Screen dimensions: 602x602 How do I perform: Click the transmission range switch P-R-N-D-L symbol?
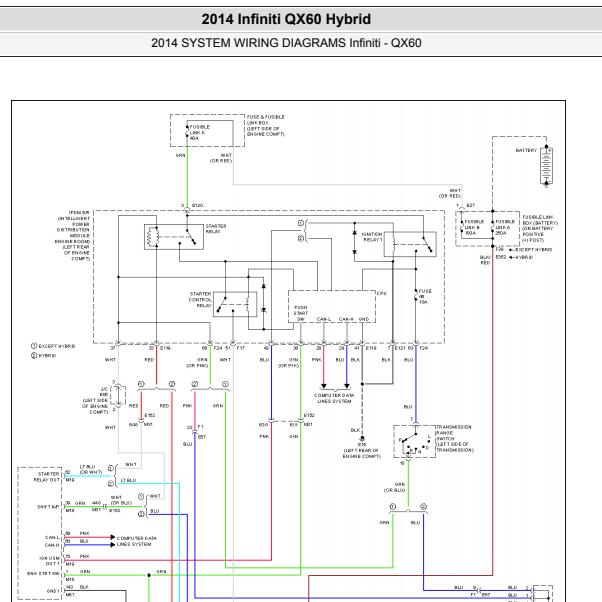(x=415, y=442)
